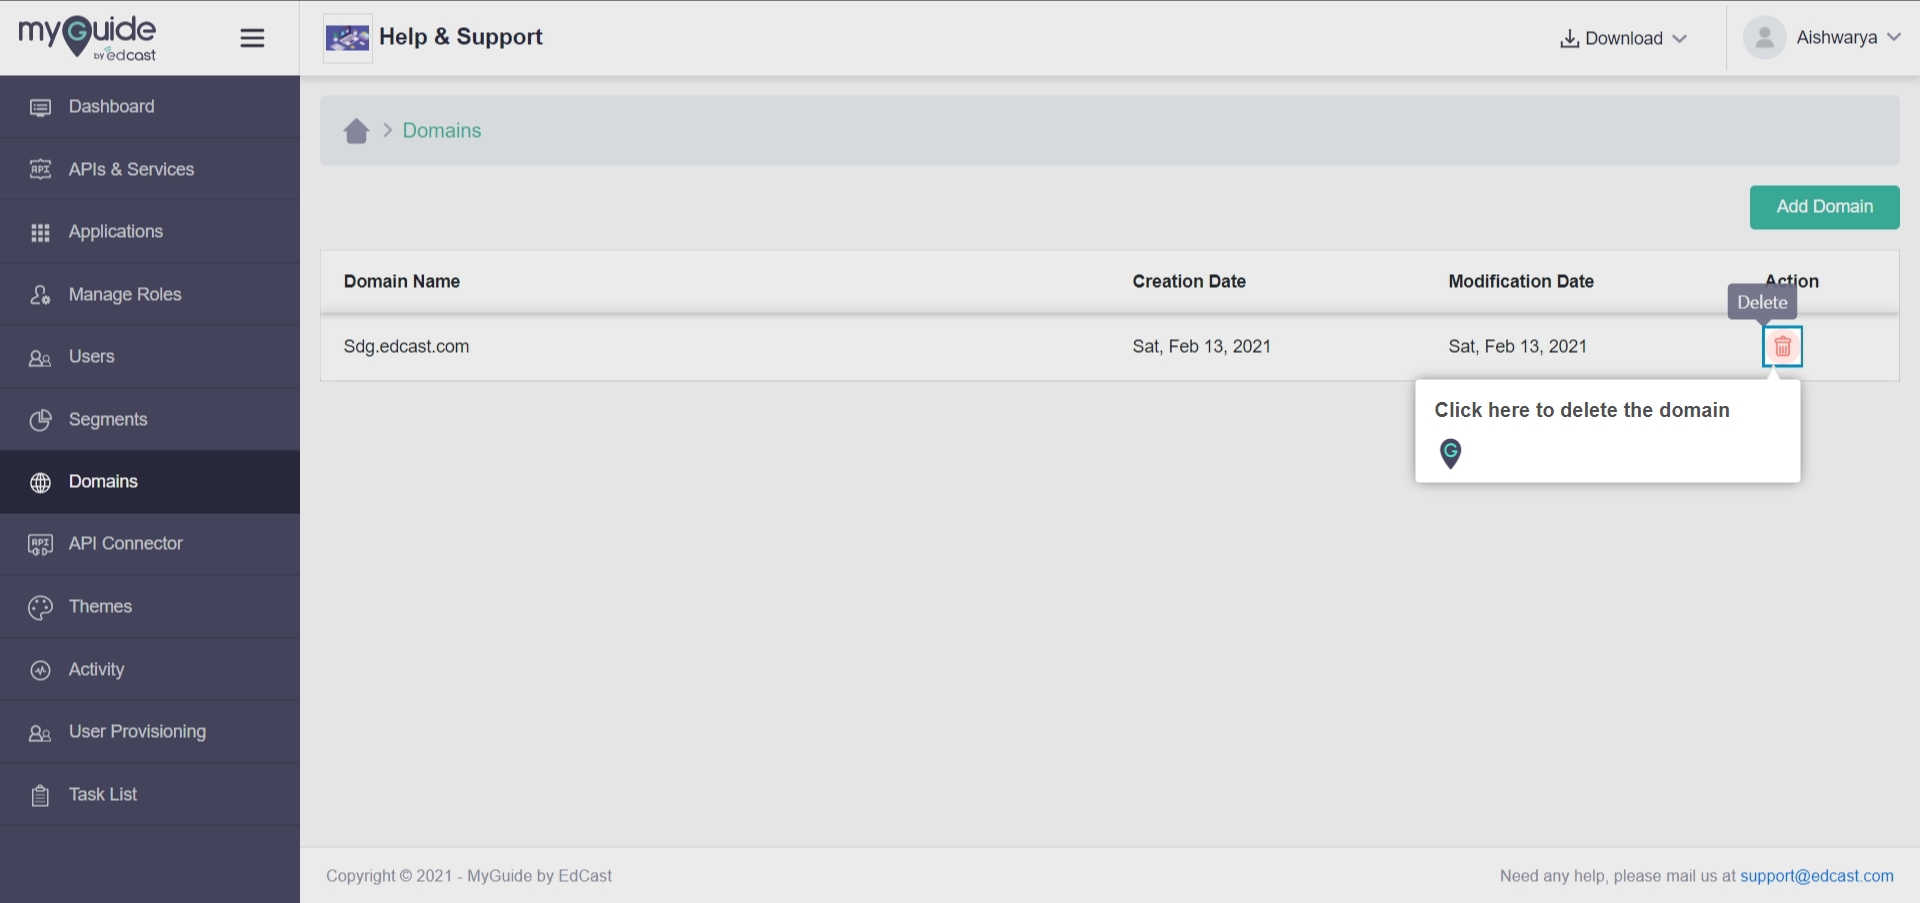The image size is (1920, 903).
Task: Click the Dashboard sidebar icon
Action: (x=40, y=107)
